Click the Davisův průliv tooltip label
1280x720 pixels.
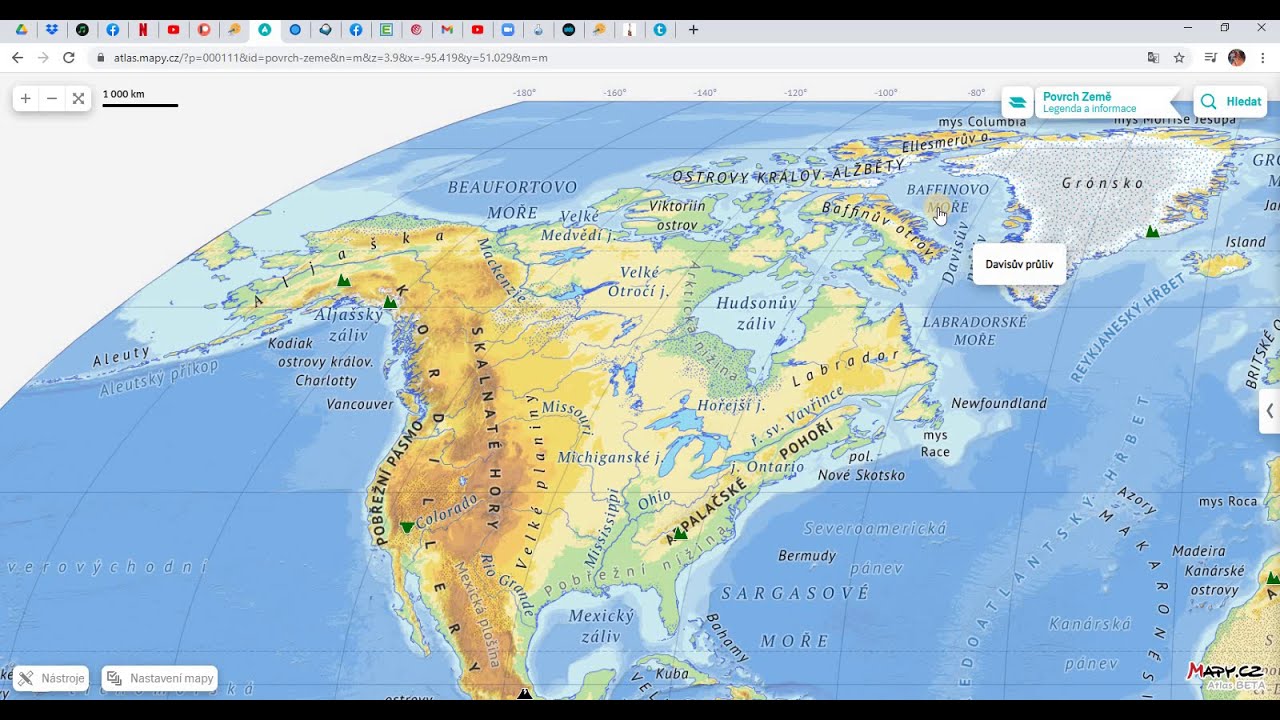[x=1019, y=264]
